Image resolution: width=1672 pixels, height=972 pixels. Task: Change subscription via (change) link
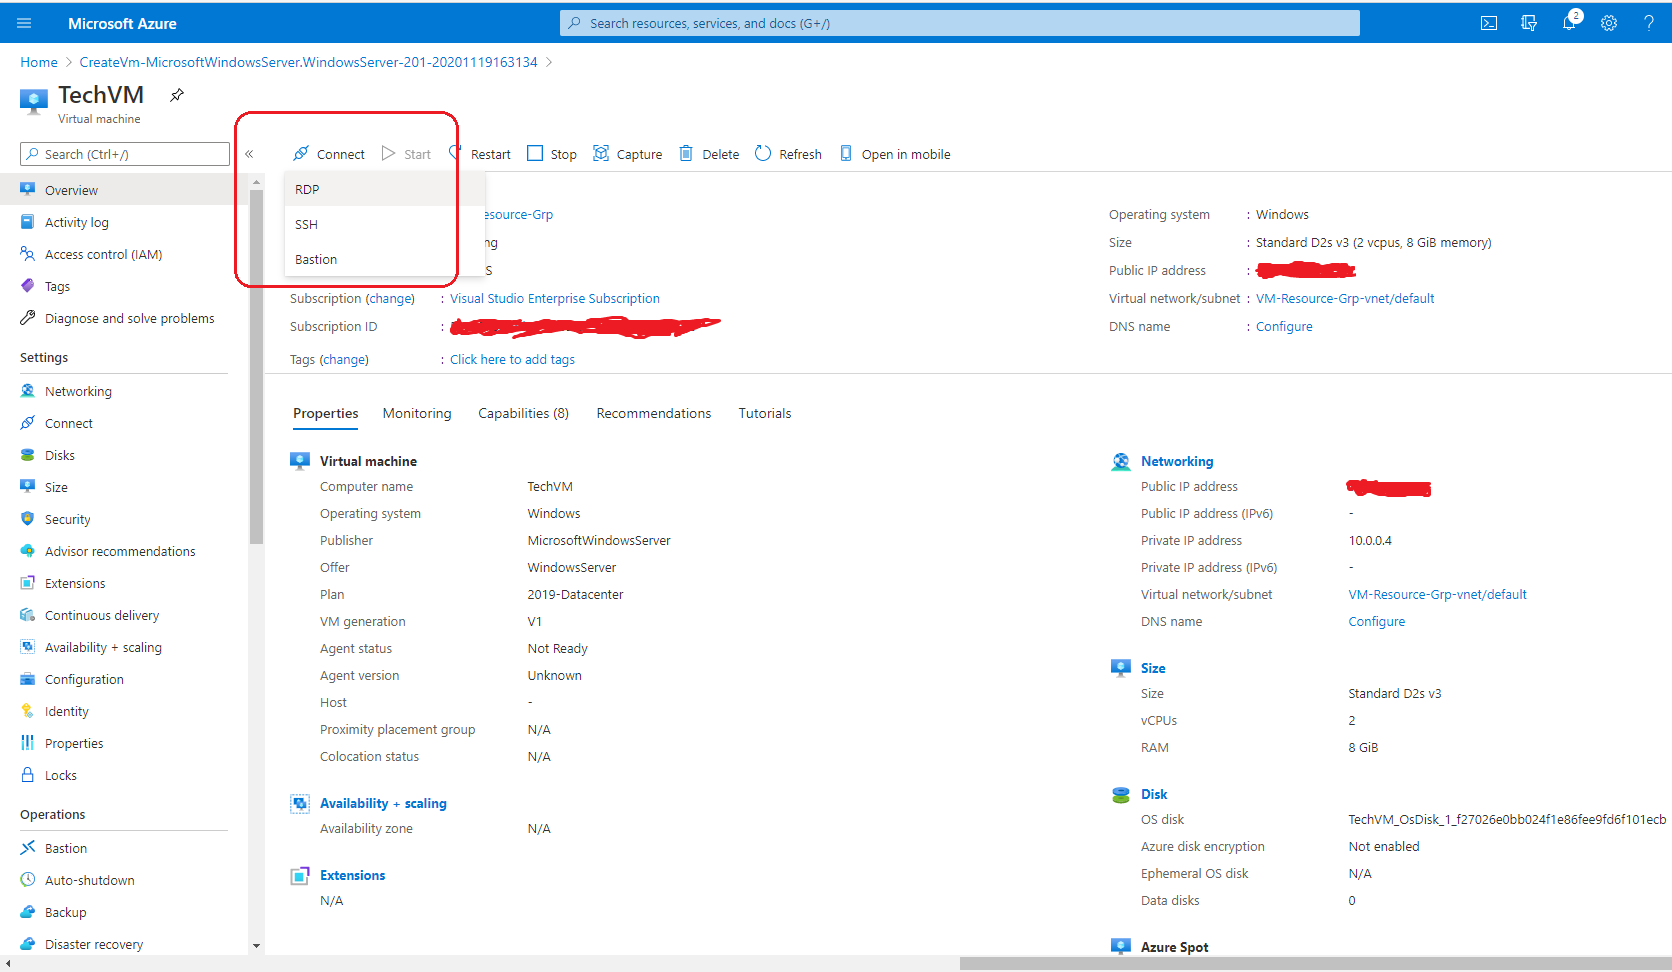tap(390, 298)
